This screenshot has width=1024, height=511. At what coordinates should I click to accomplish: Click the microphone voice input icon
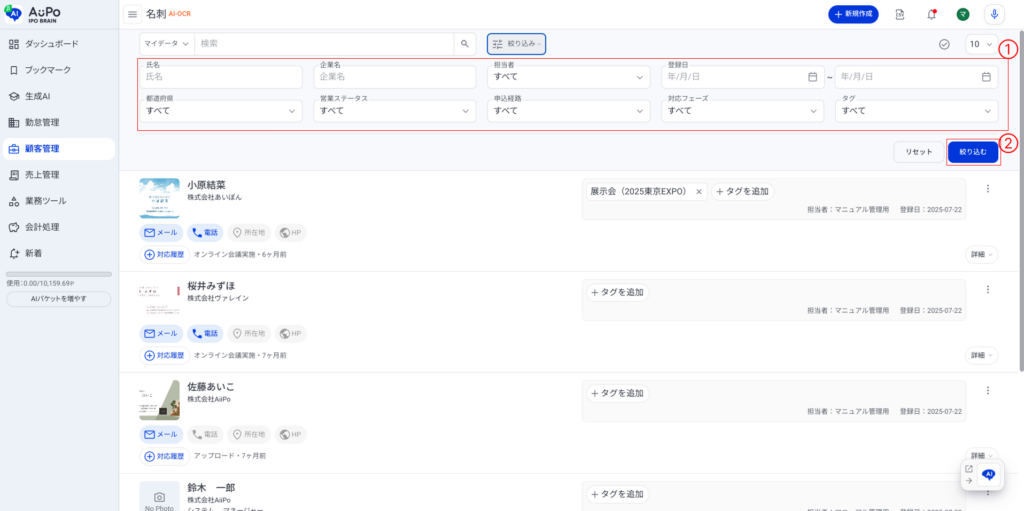(994, 14)
